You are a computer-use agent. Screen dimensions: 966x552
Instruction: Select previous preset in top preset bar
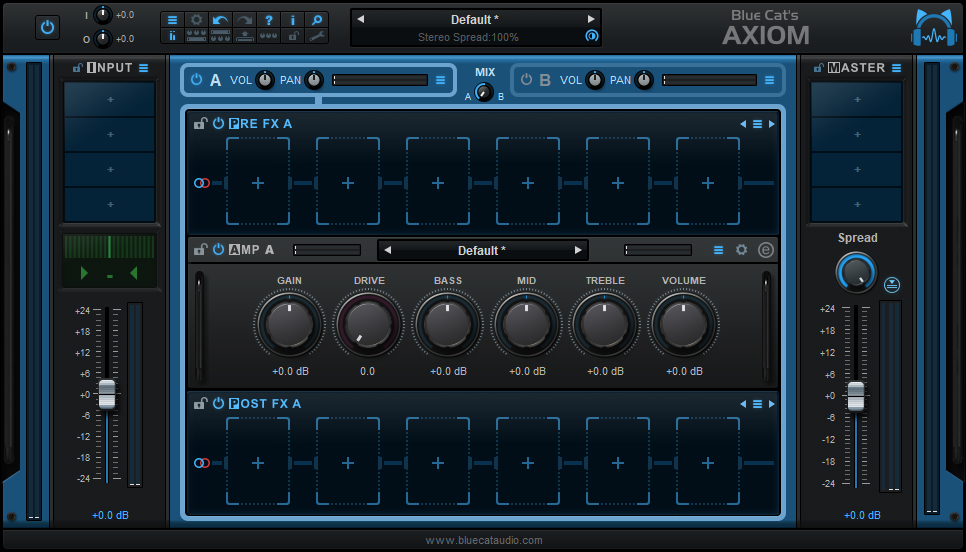(360, 19)
